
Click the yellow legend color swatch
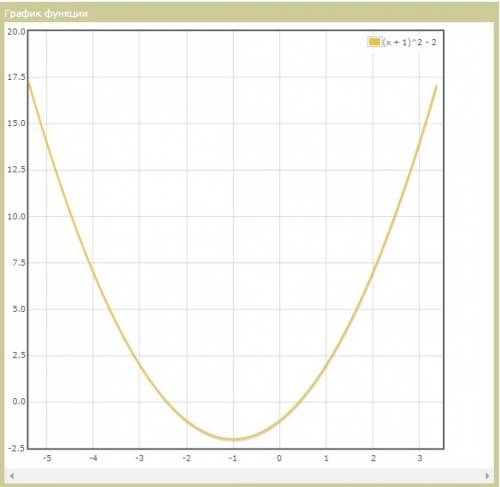coord(374,42)
